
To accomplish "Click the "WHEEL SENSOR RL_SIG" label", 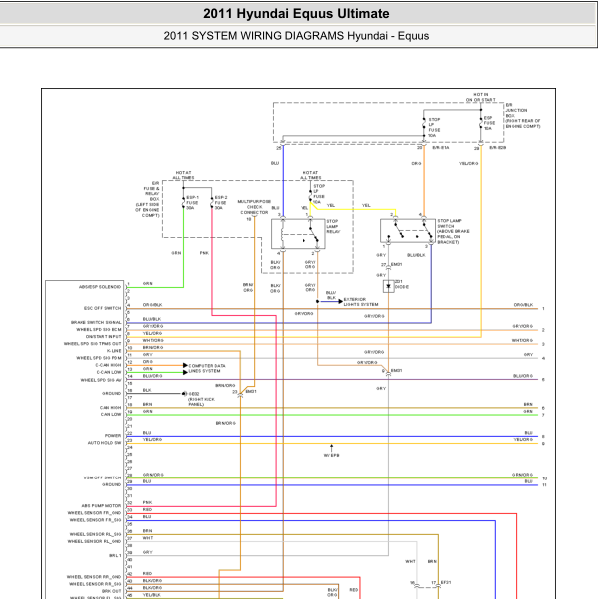I will [95, 534].
